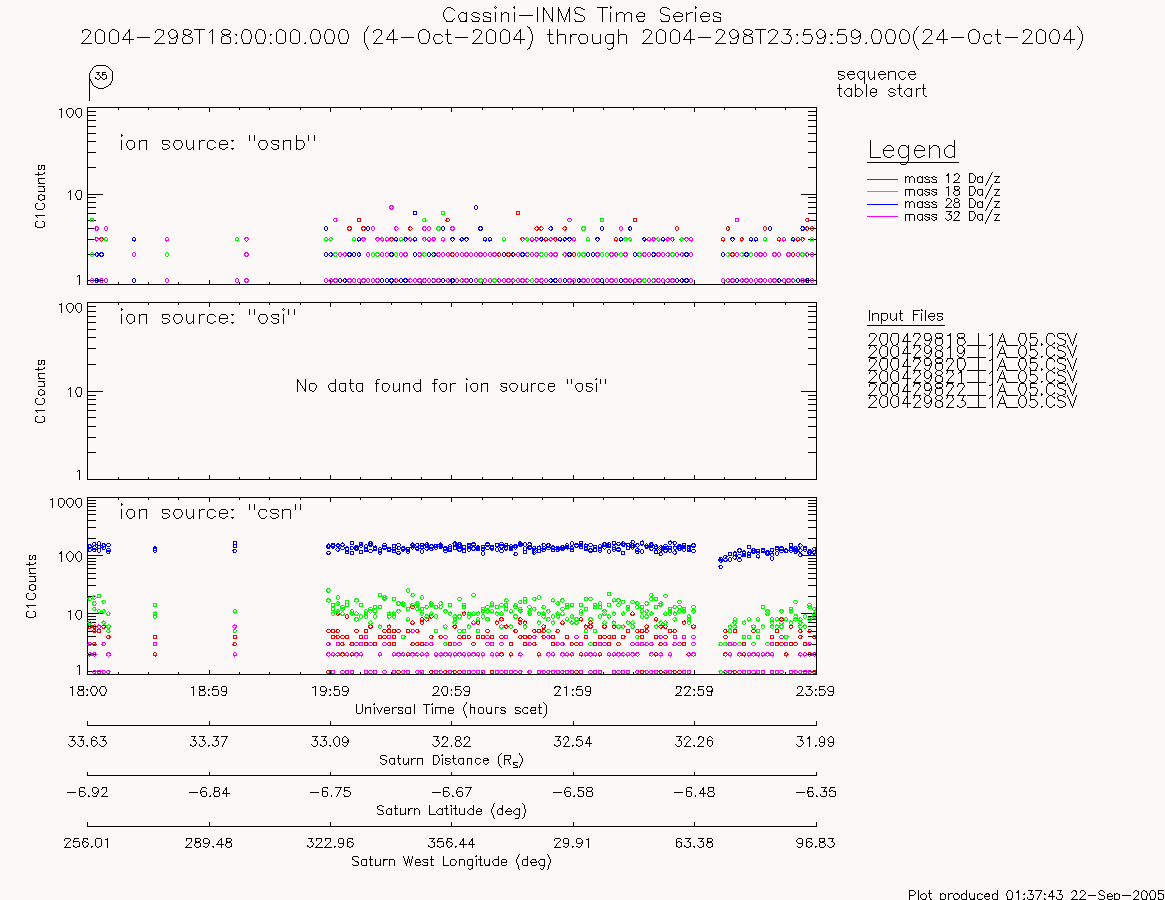Click the 'sequence table start' label
This screenshot has height=900, width=1165.
pyautogui.click(x=881, y=82)
